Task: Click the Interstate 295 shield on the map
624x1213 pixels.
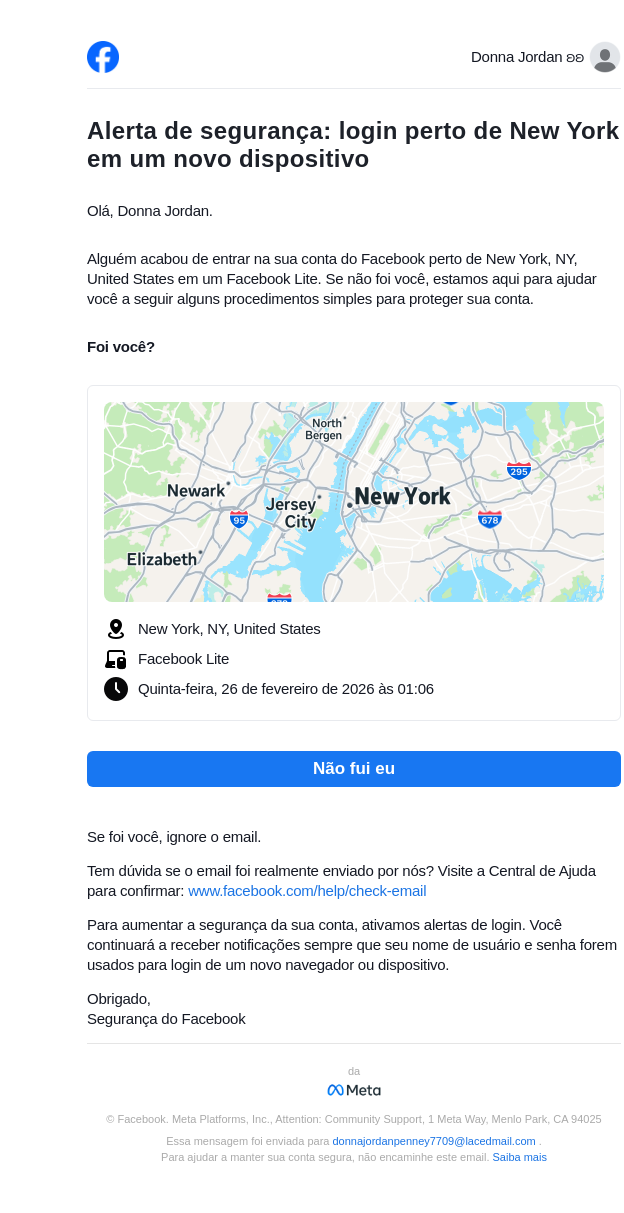Action: (518, 471)
